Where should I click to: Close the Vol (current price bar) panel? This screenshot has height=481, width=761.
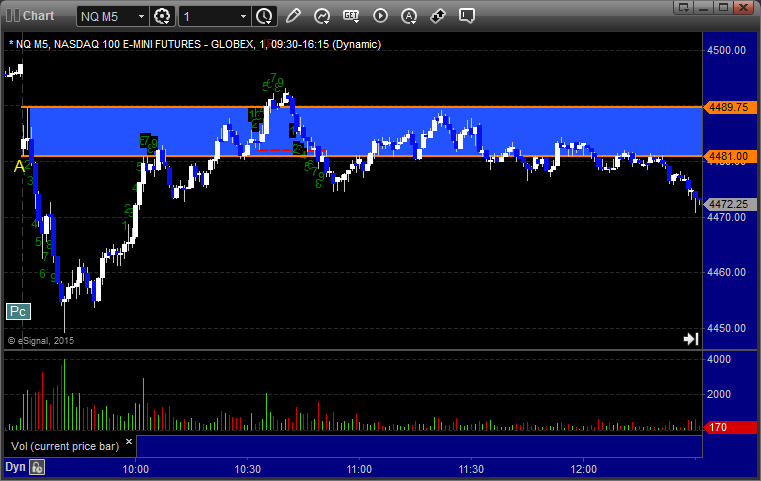click(x=129, y=442)
